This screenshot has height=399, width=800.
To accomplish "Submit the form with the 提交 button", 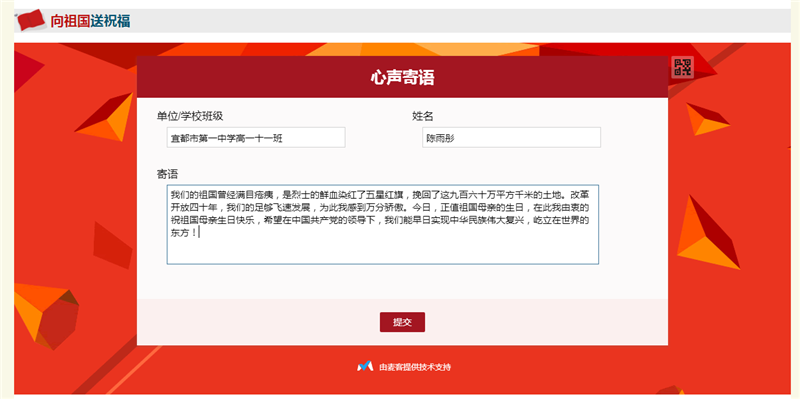I will (402, 322).
